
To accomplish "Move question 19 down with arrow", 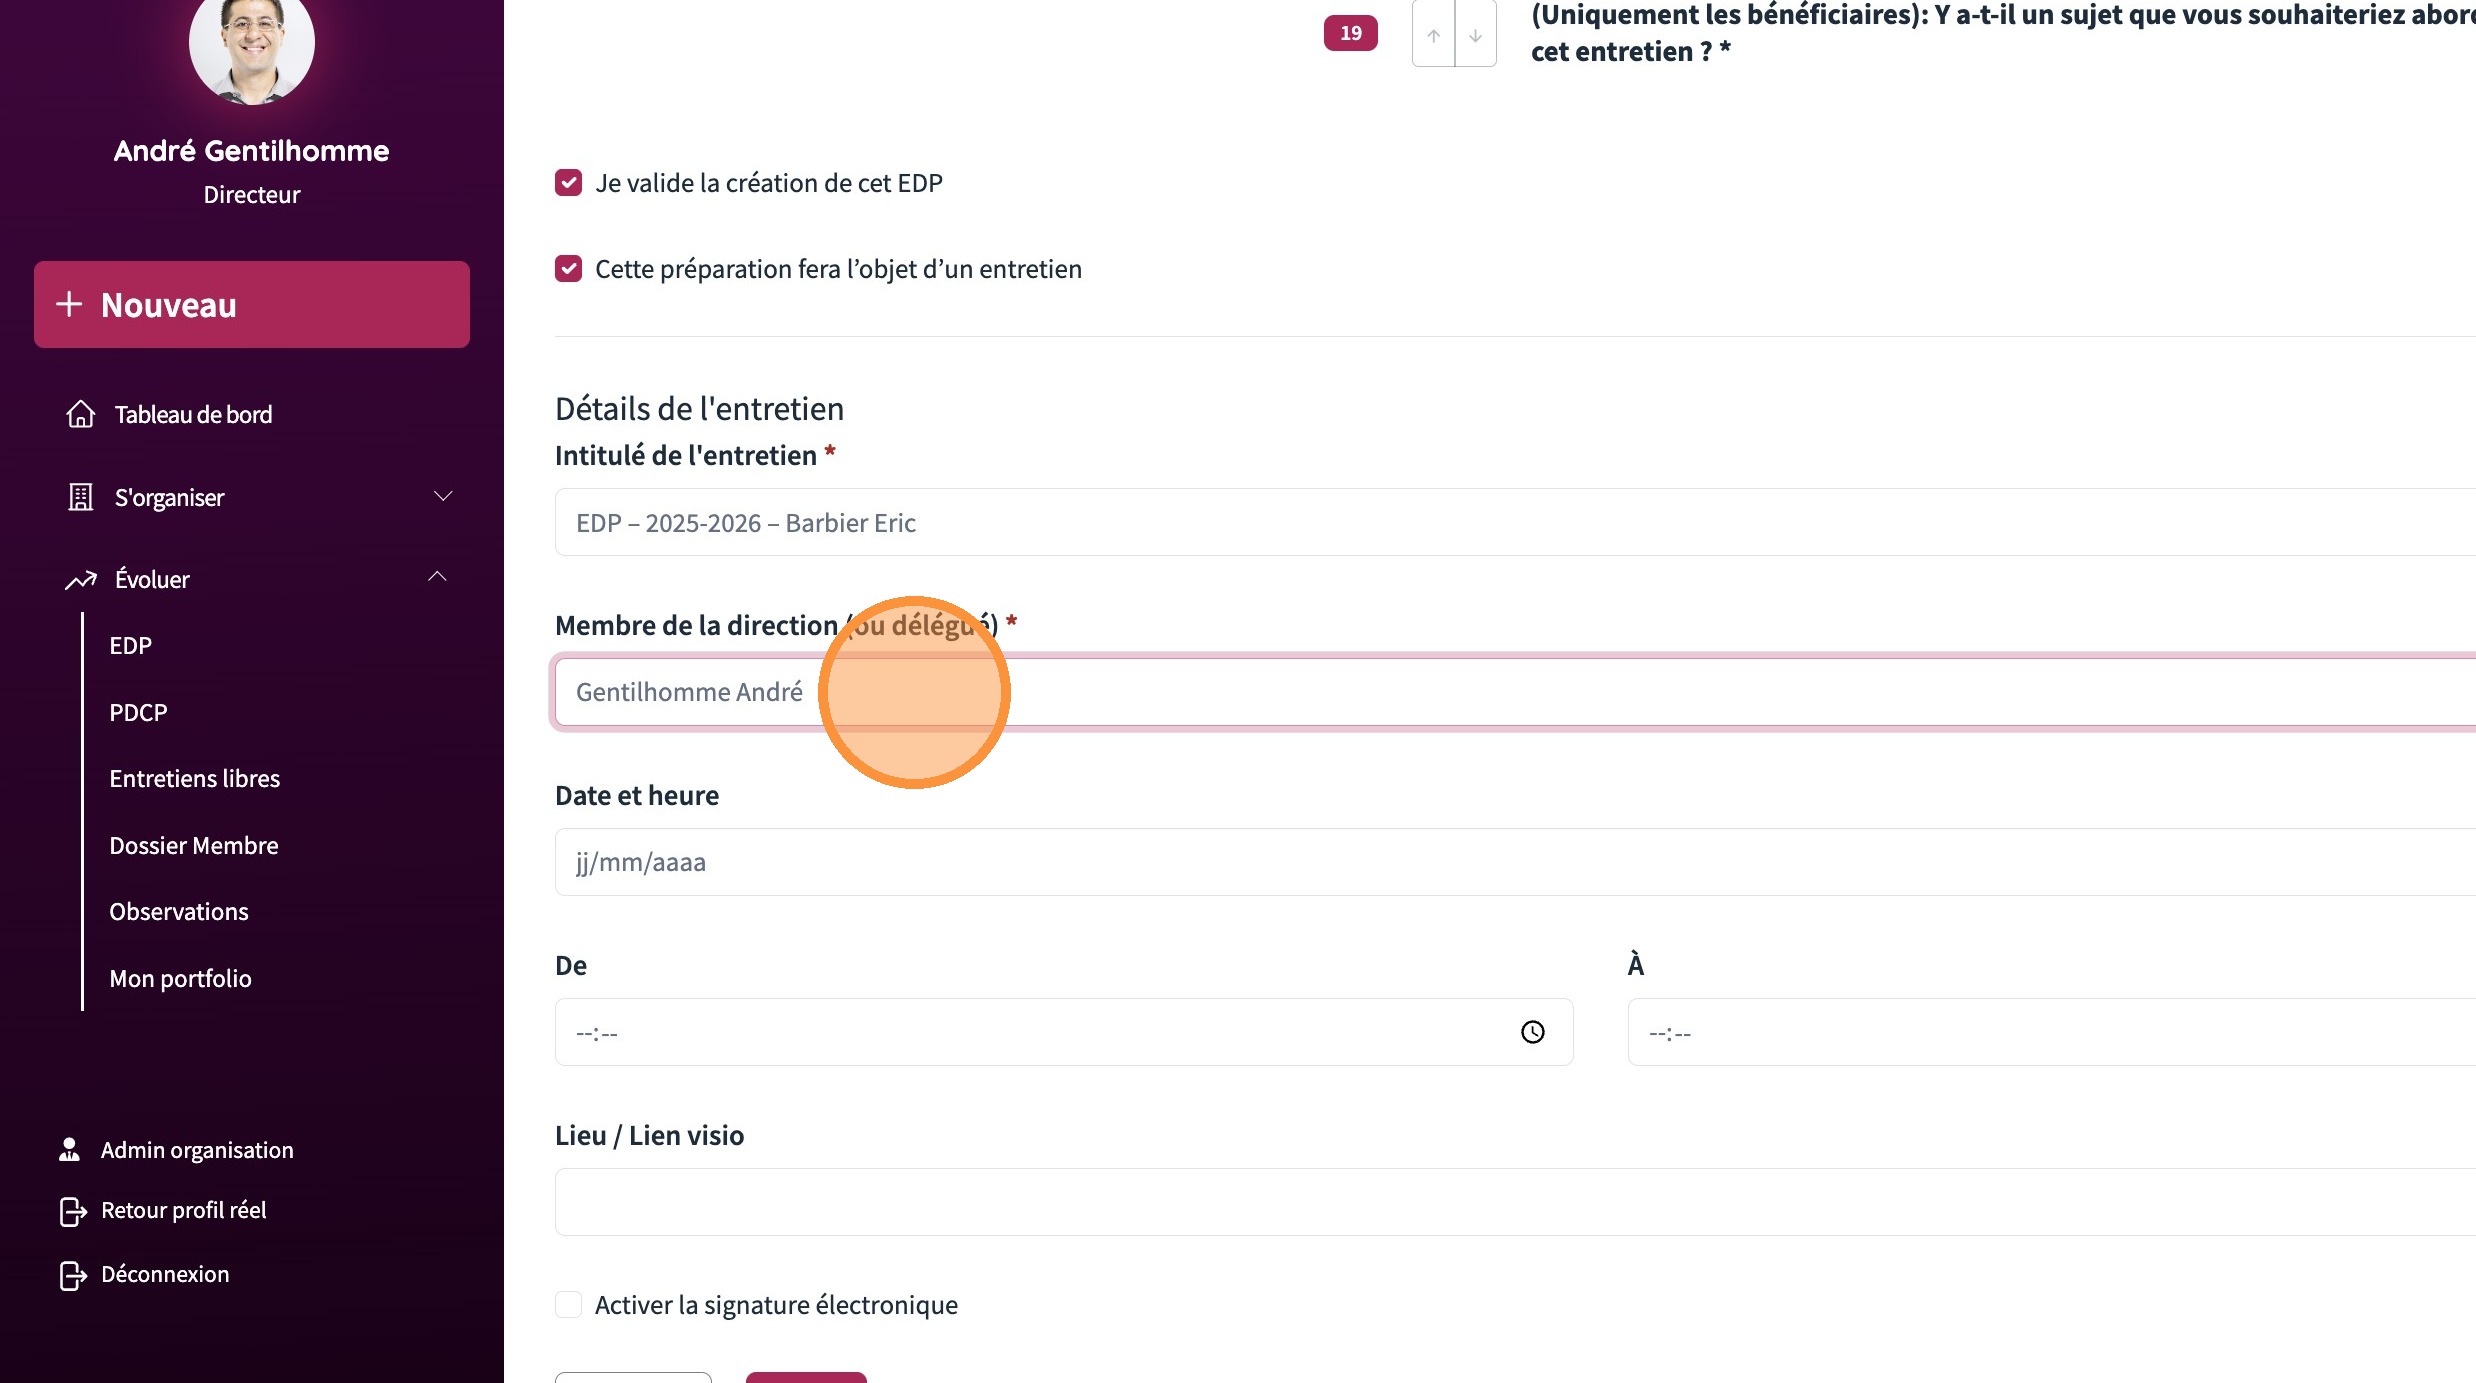I will [1475, 35].
